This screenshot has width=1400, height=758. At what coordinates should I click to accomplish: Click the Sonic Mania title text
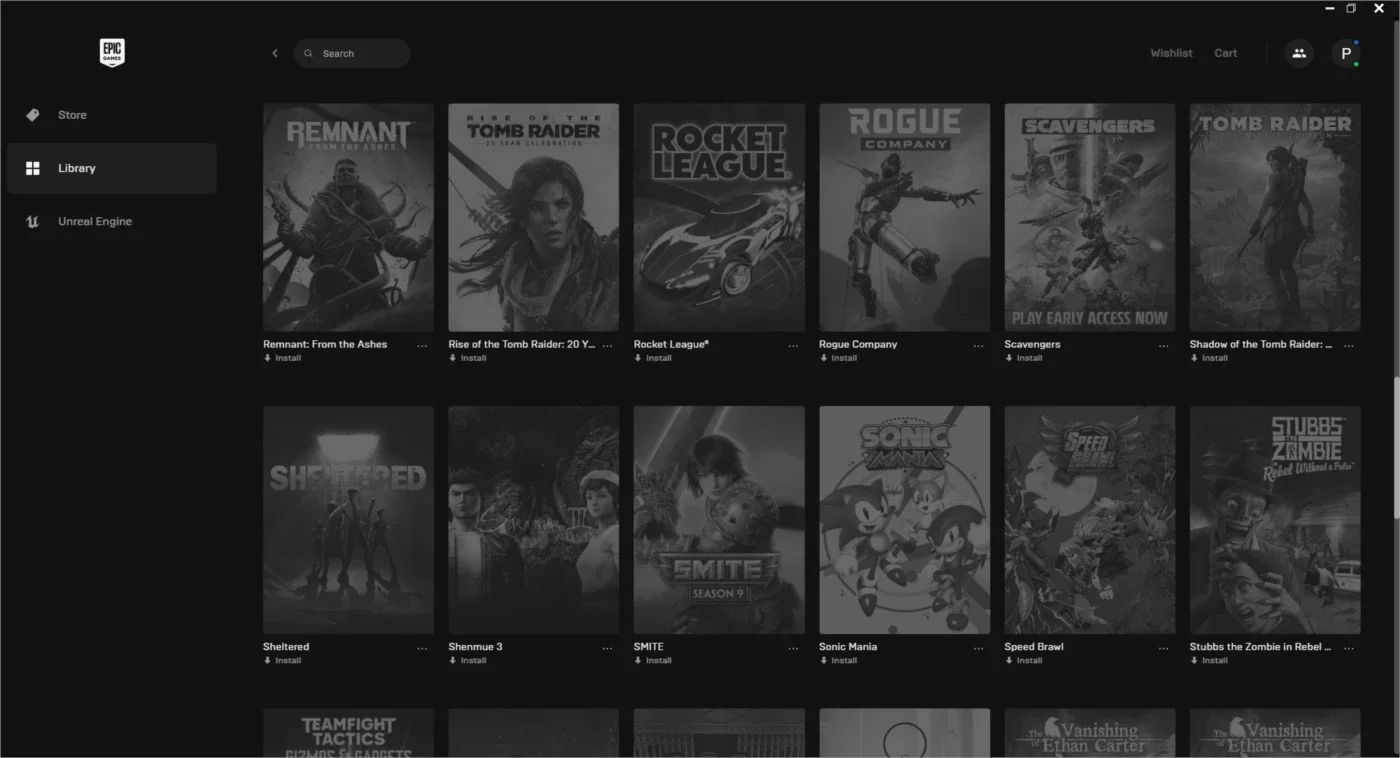tap(848, 647)
